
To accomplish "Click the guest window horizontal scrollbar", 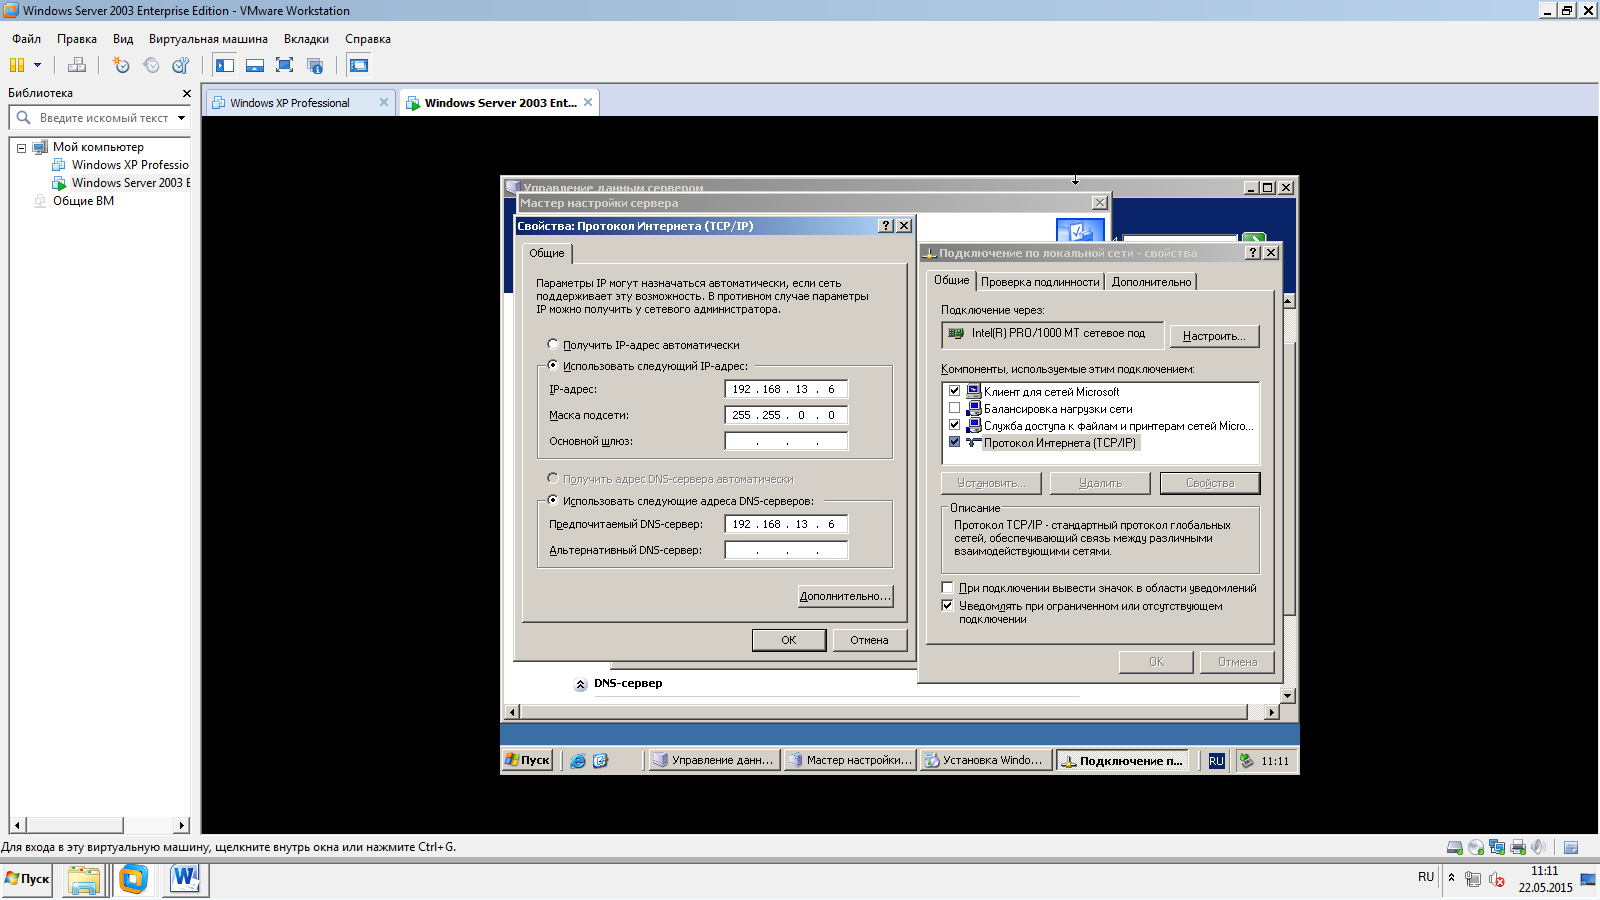I will point(883,712).
